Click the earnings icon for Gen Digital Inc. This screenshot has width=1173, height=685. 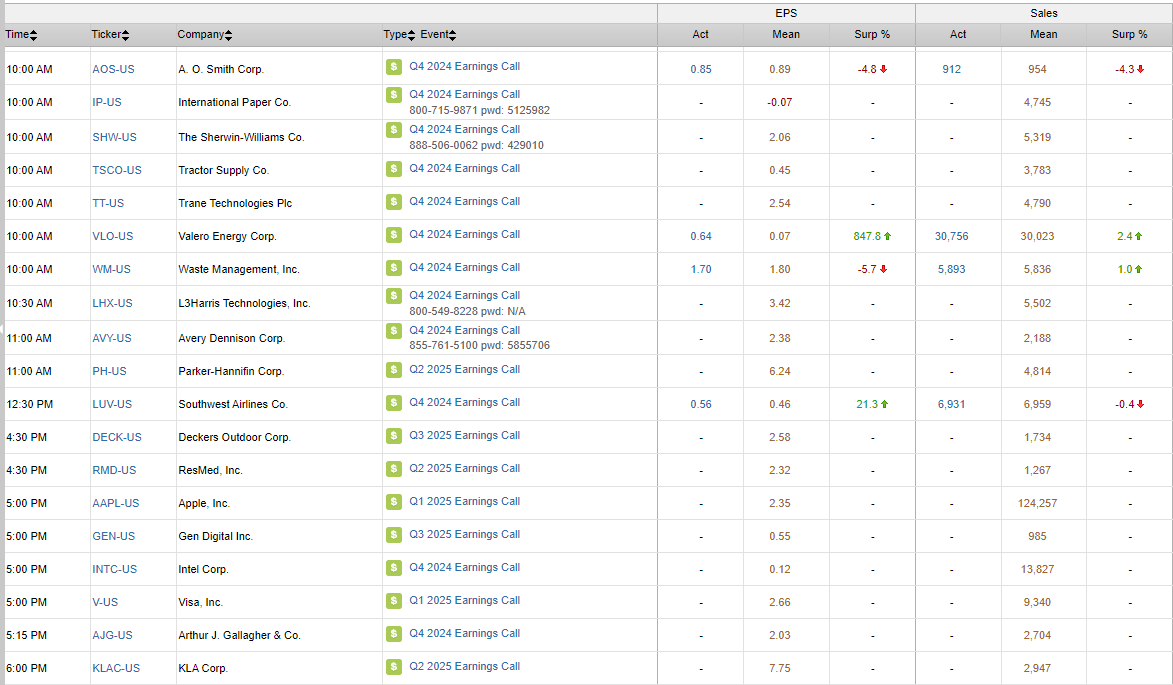(393, 534)
